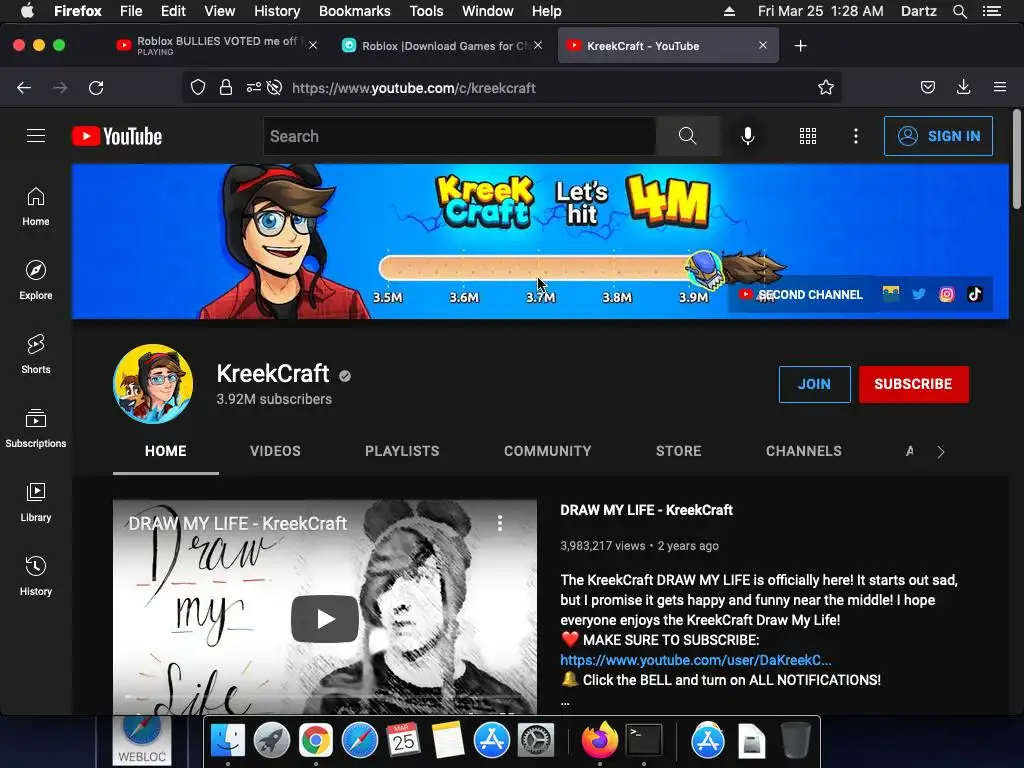Open System Preferences from the Dock

point(536,741)
